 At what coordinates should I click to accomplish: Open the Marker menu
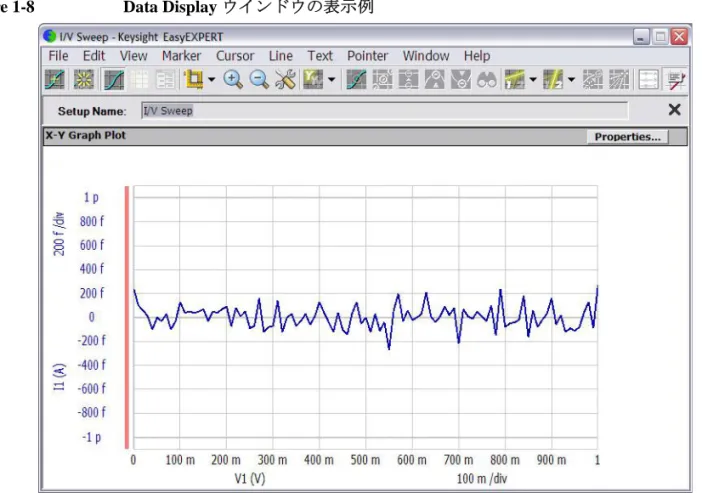[x=181, y=56]
